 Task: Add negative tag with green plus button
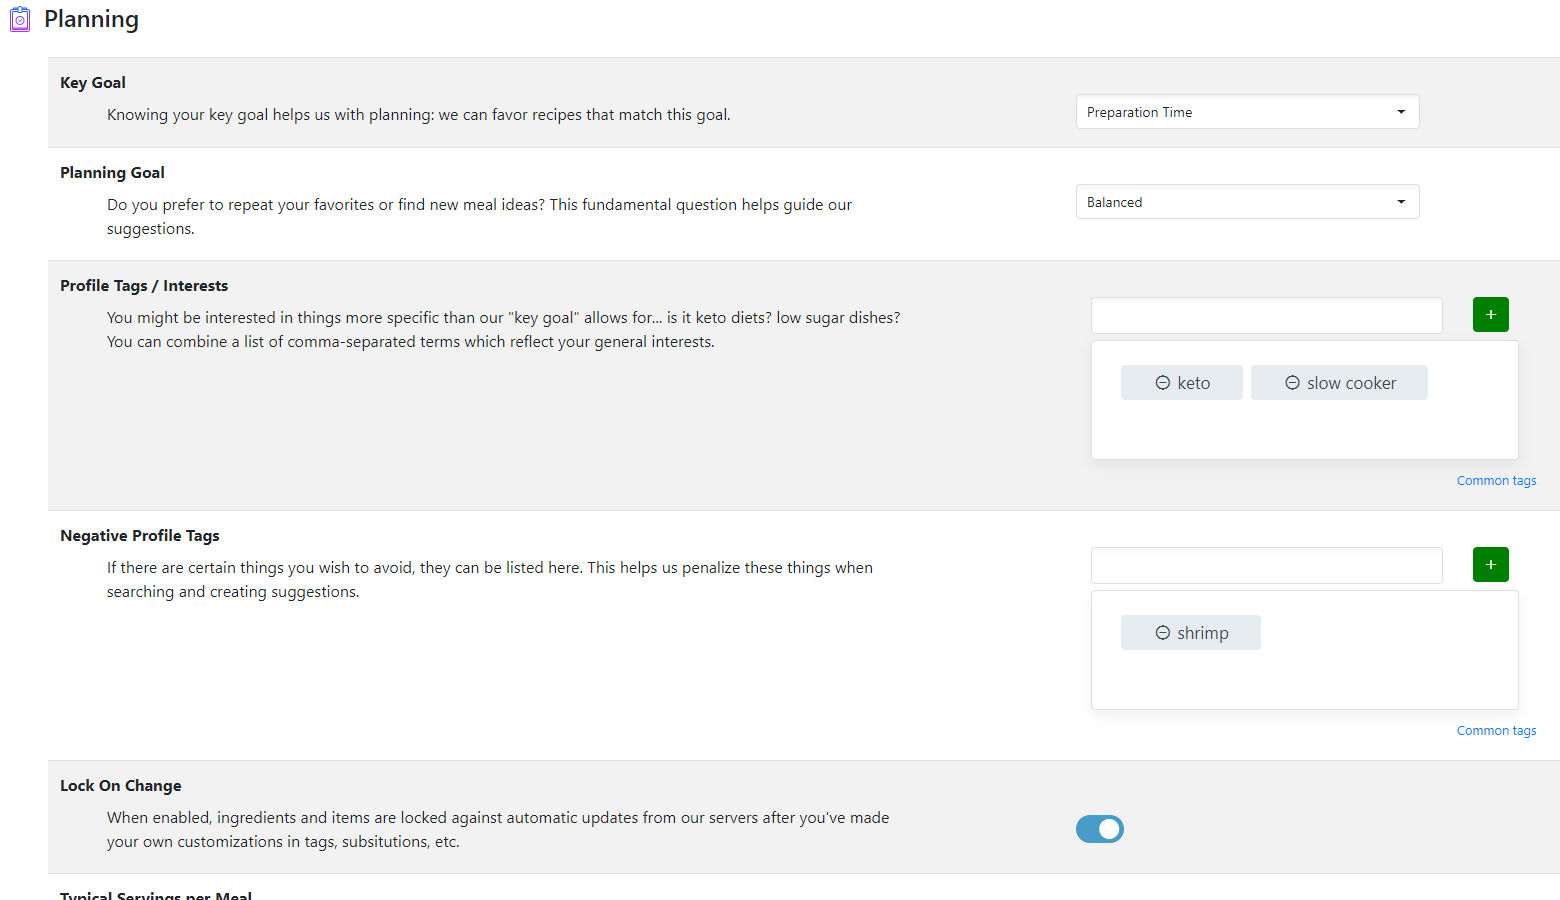pos(1490,565)
